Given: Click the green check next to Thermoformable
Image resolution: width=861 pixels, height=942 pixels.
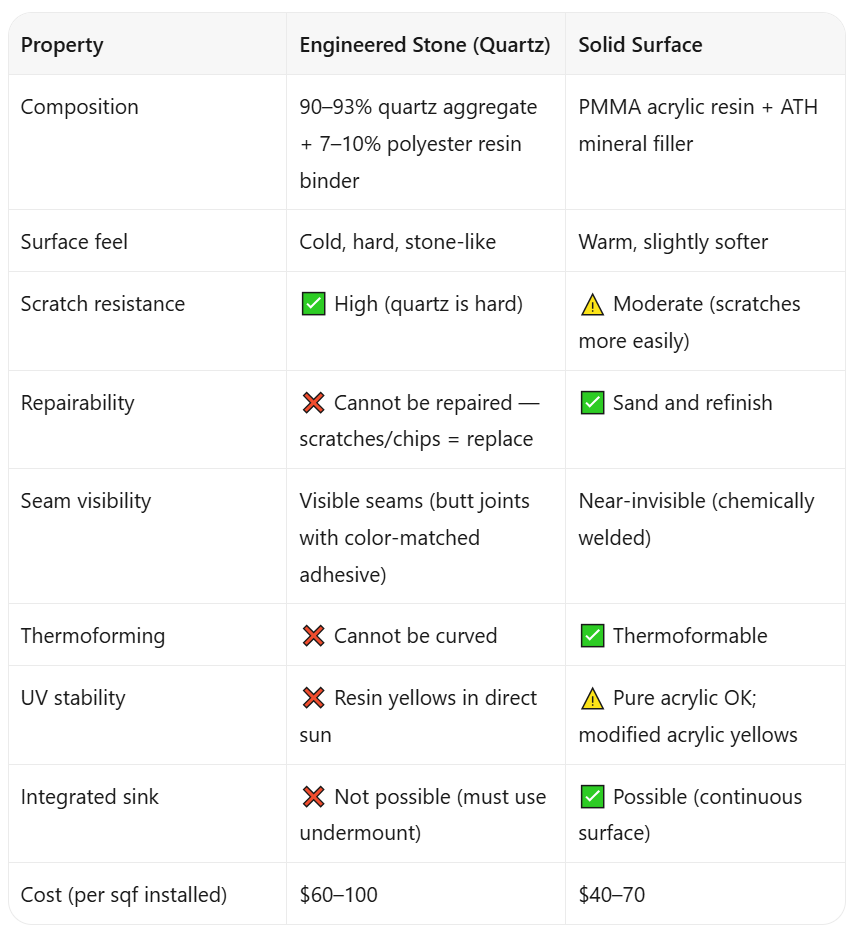Looking at the screenshot, I should (592, 636).
